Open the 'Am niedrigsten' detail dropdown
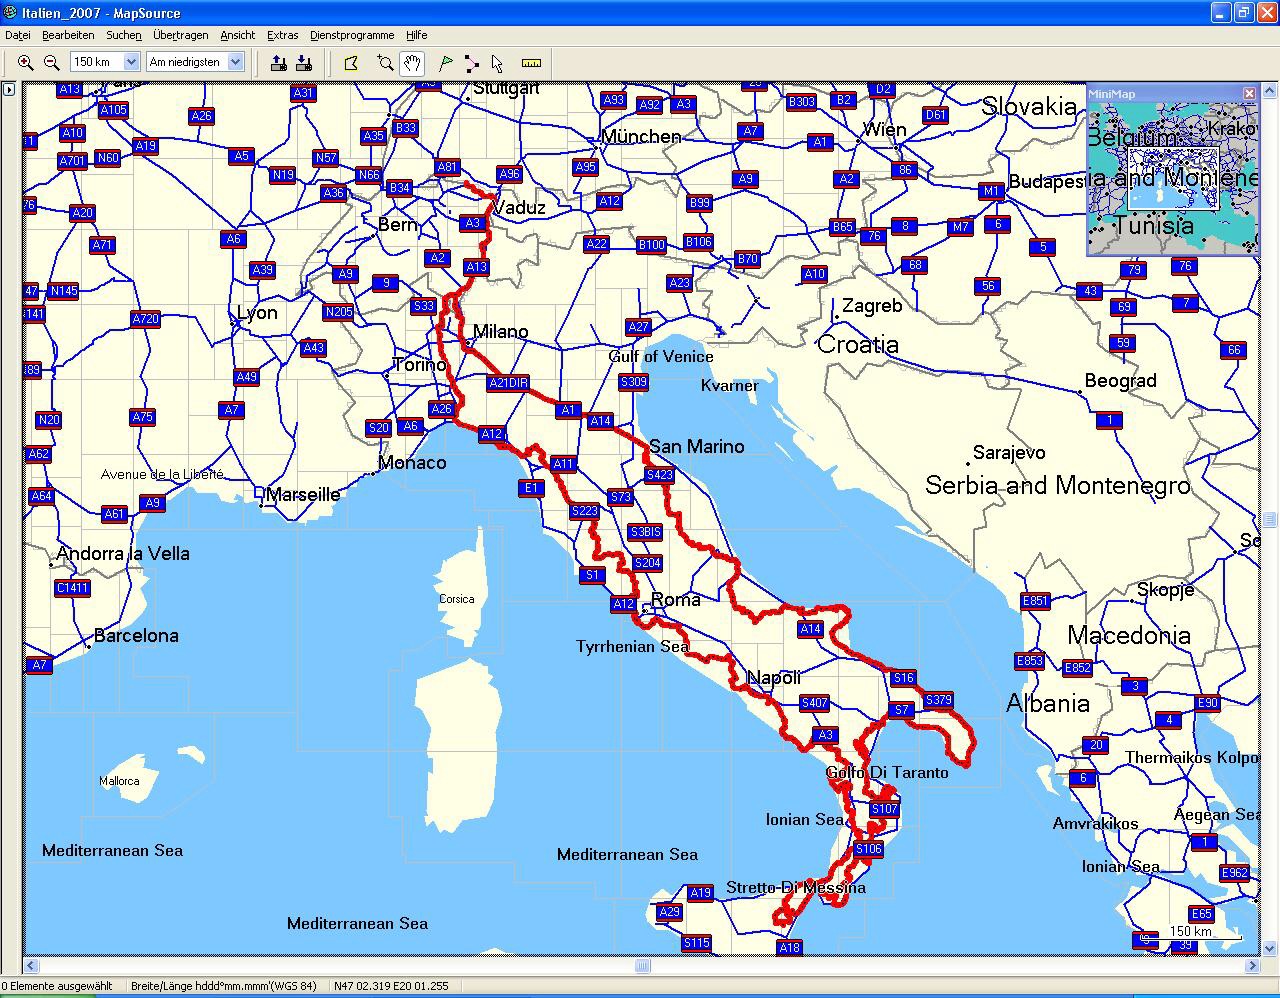Screen dimensions: 1280x998 235,62
